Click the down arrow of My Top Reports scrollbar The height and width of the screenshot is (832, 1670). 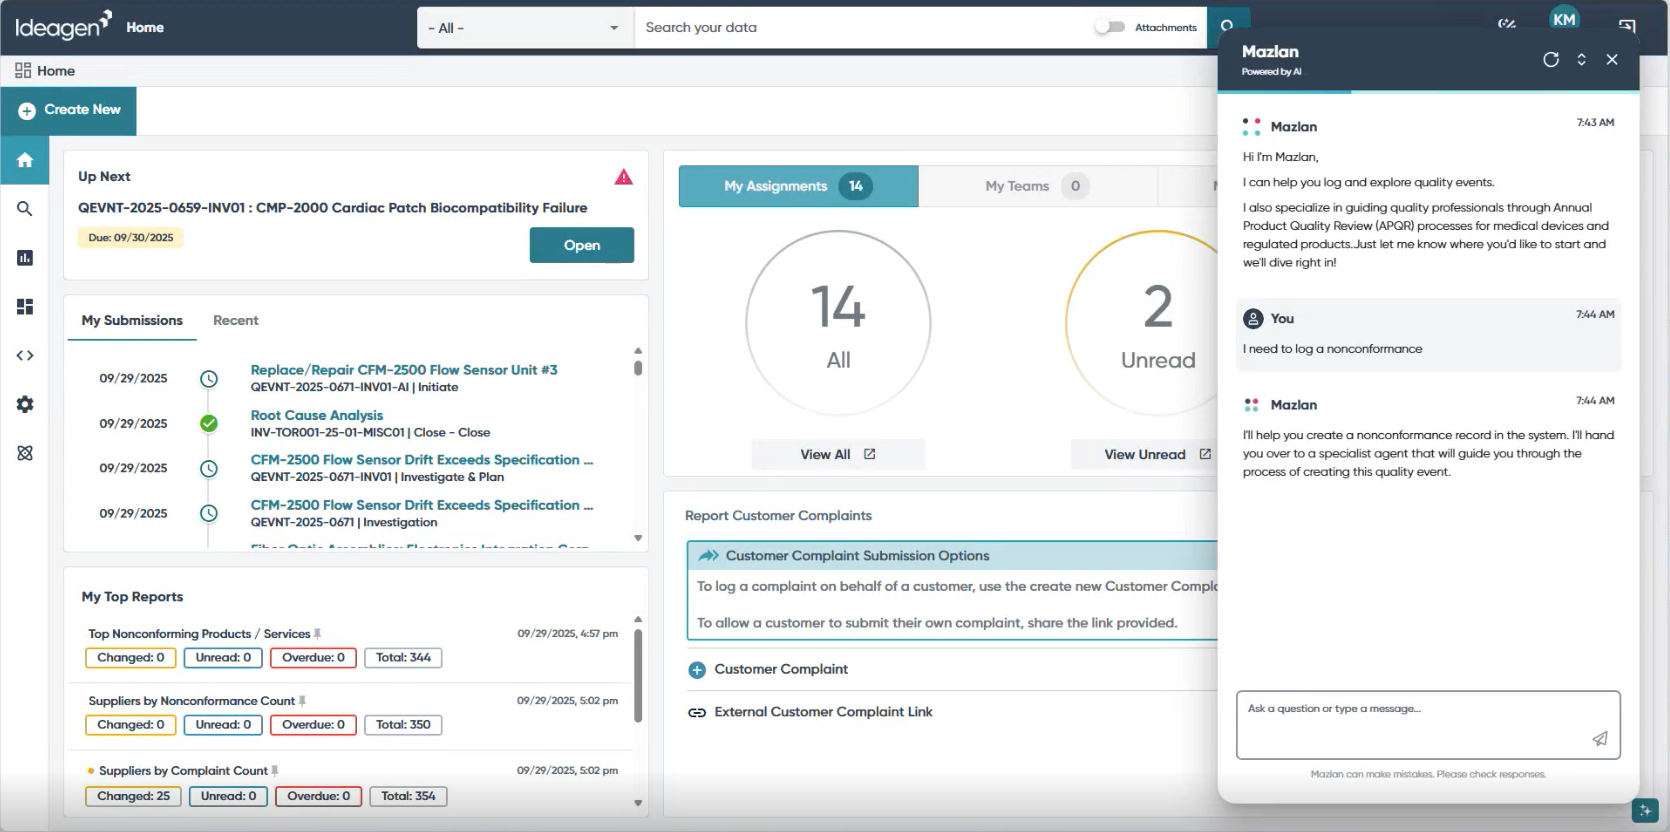point(638,803)
